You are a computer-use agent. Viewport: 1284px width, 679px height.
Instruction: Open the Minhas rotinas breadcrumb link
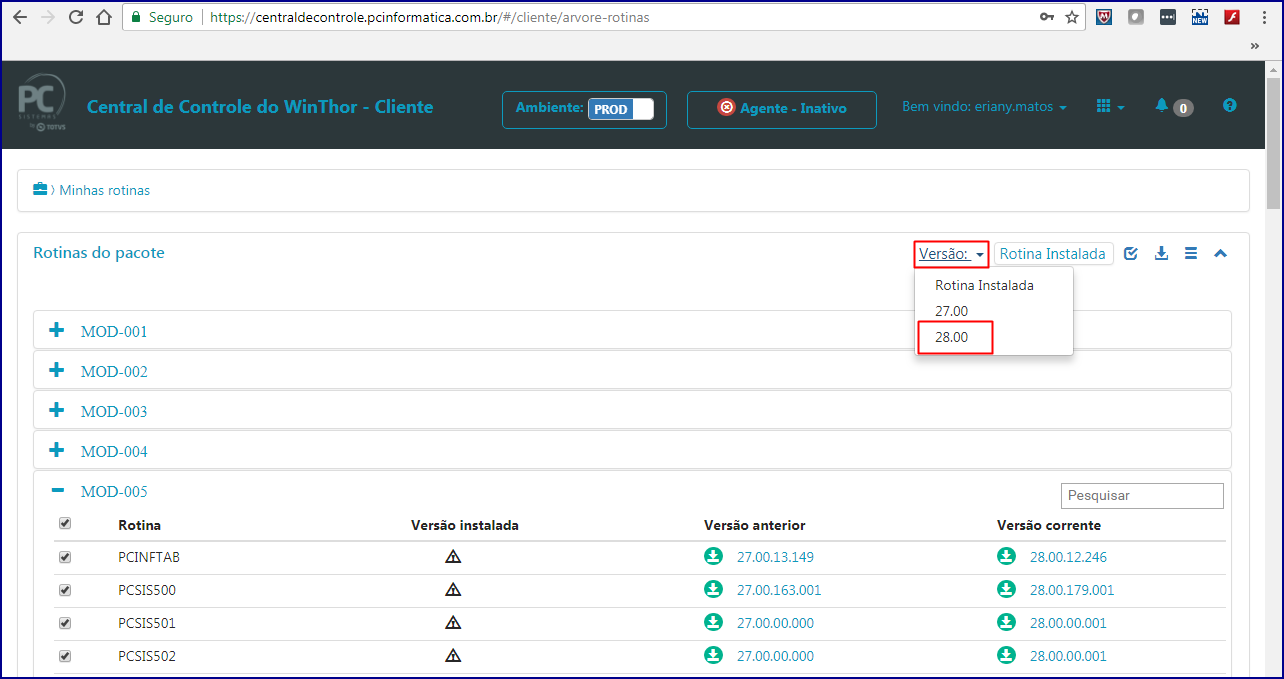[x=105, y=190]
